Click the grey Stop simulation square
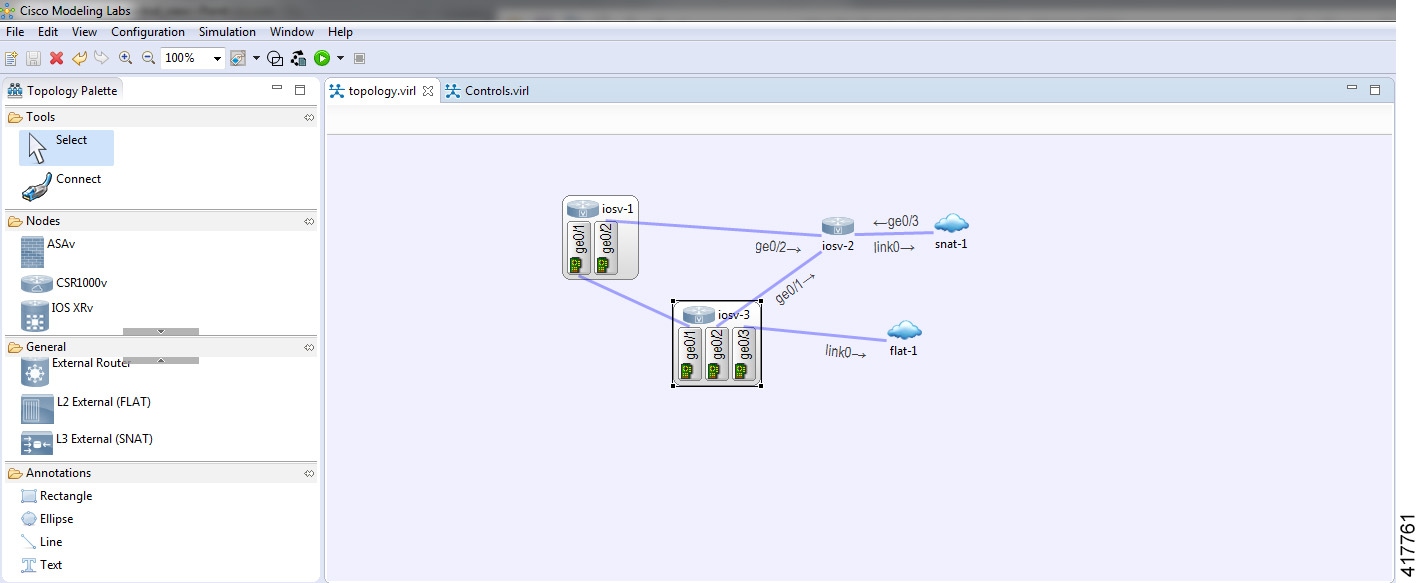Screen dimensions: 1420x583 tap(360, 59)
